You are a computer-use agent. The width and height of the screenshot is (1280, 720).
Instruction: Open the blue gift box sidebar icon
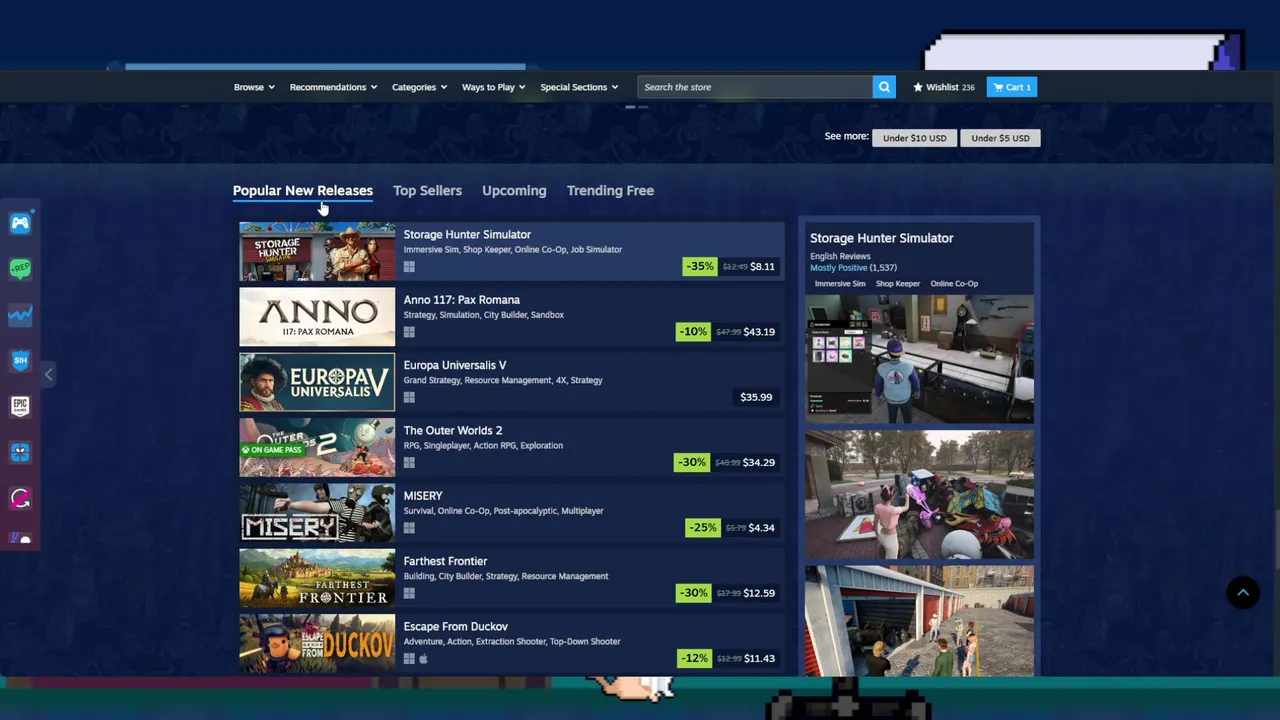tap(20, 452)
